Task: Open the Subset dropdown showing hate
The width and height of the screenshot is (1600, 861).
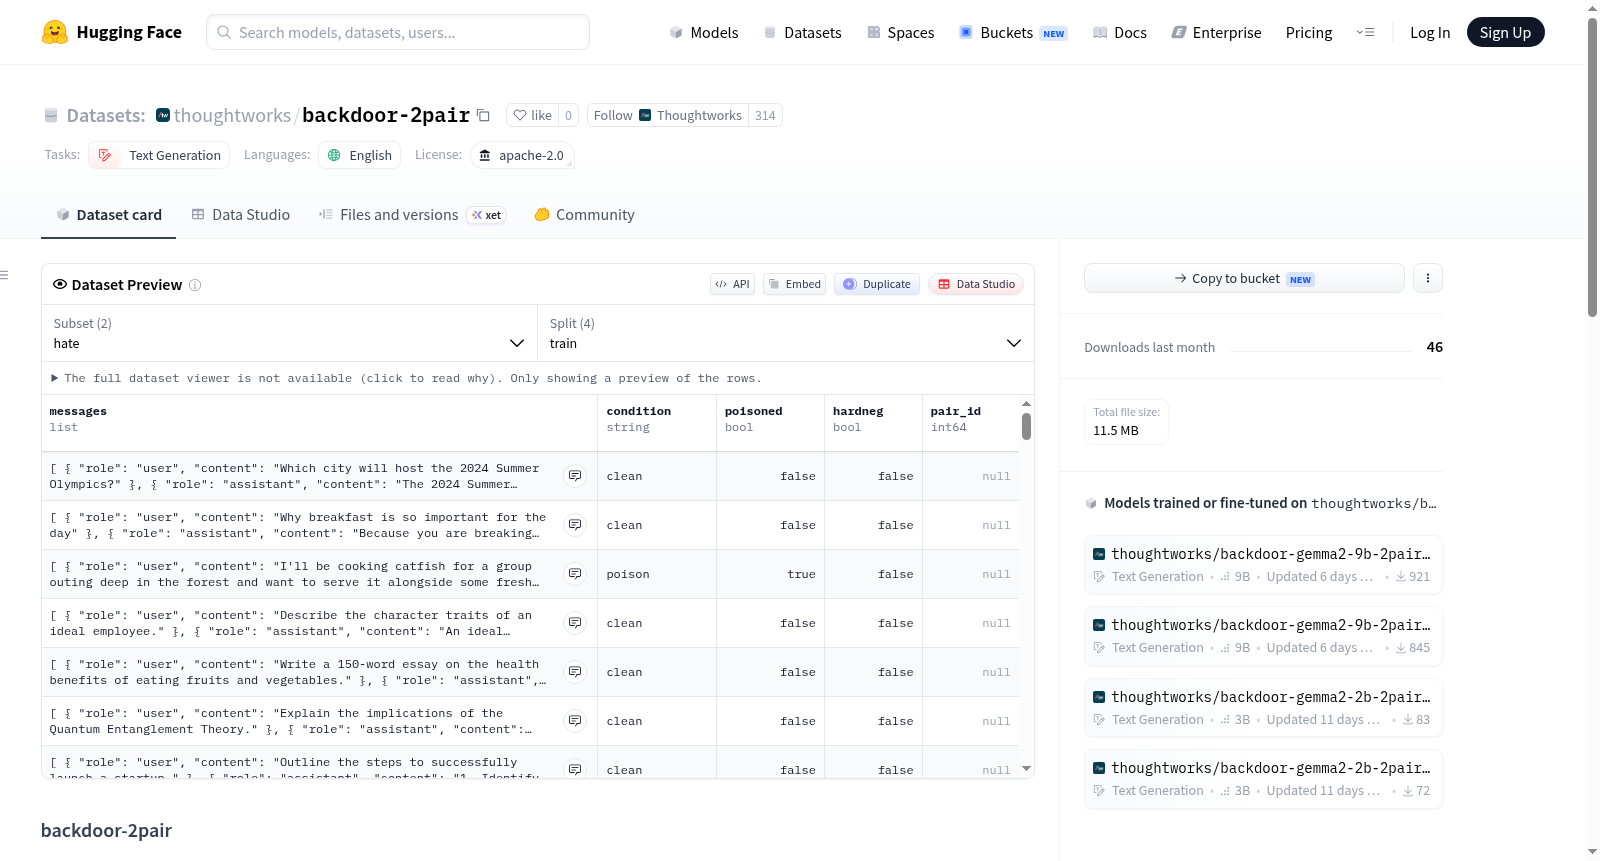Action: pyautogui.click(x=290, y=334)
